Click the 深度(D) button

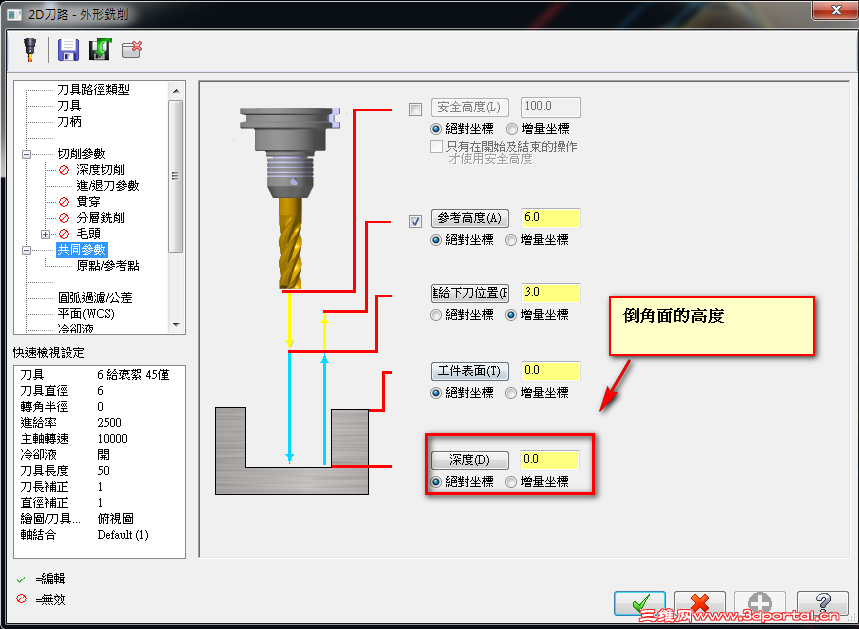click(x=469, y=460)
